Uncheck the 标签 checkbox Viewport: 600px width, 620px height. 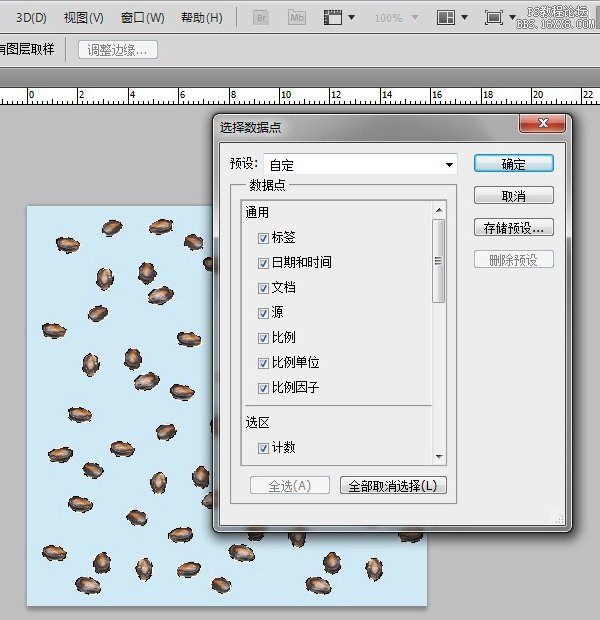pos(263,238)
